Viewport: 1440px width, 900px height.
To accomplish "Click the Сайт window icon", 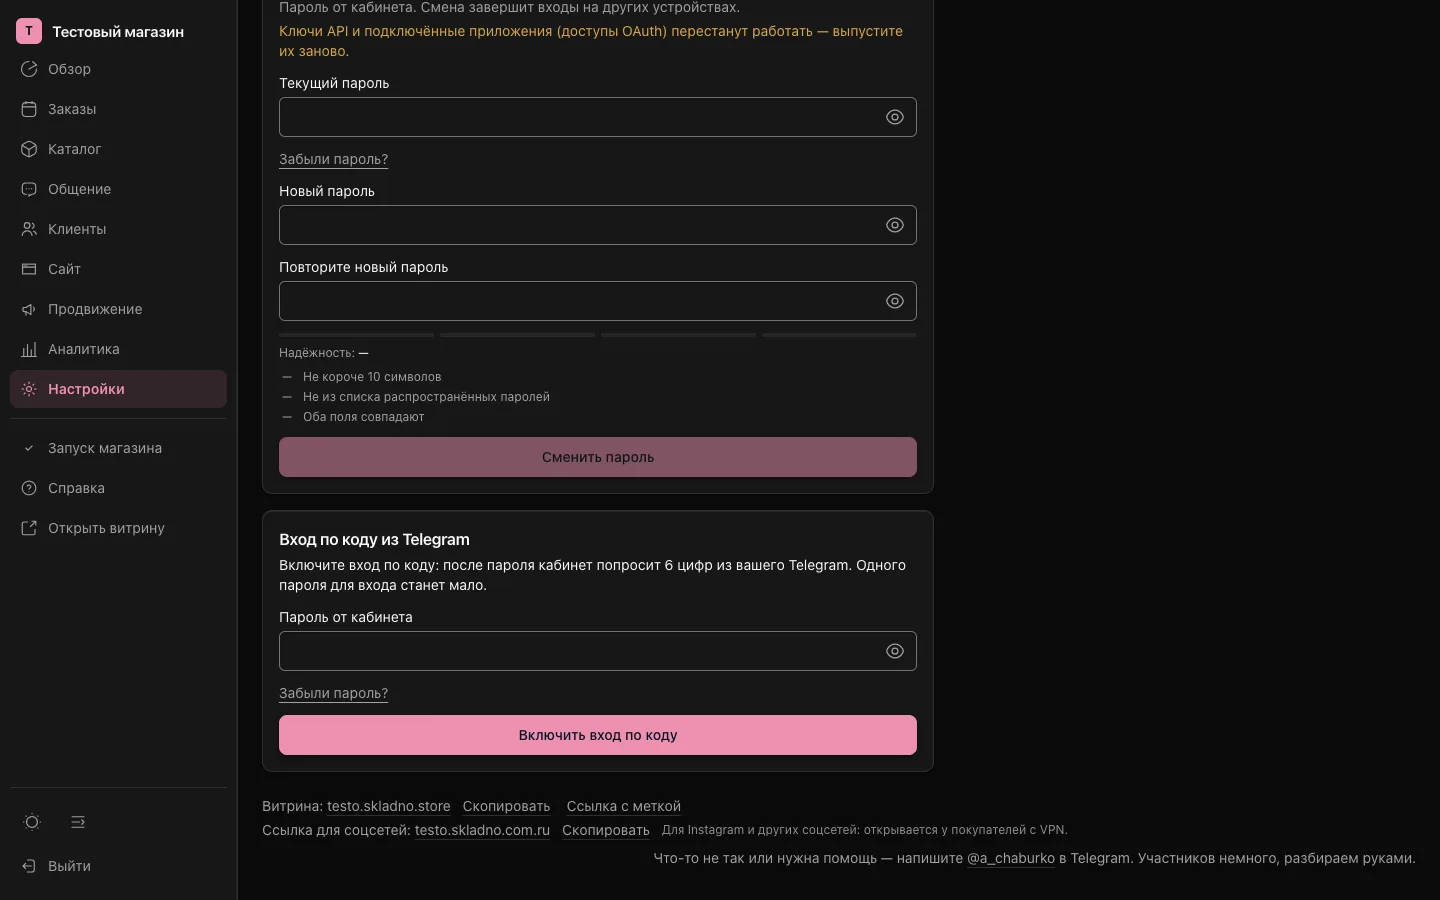I will click(29, 269).
